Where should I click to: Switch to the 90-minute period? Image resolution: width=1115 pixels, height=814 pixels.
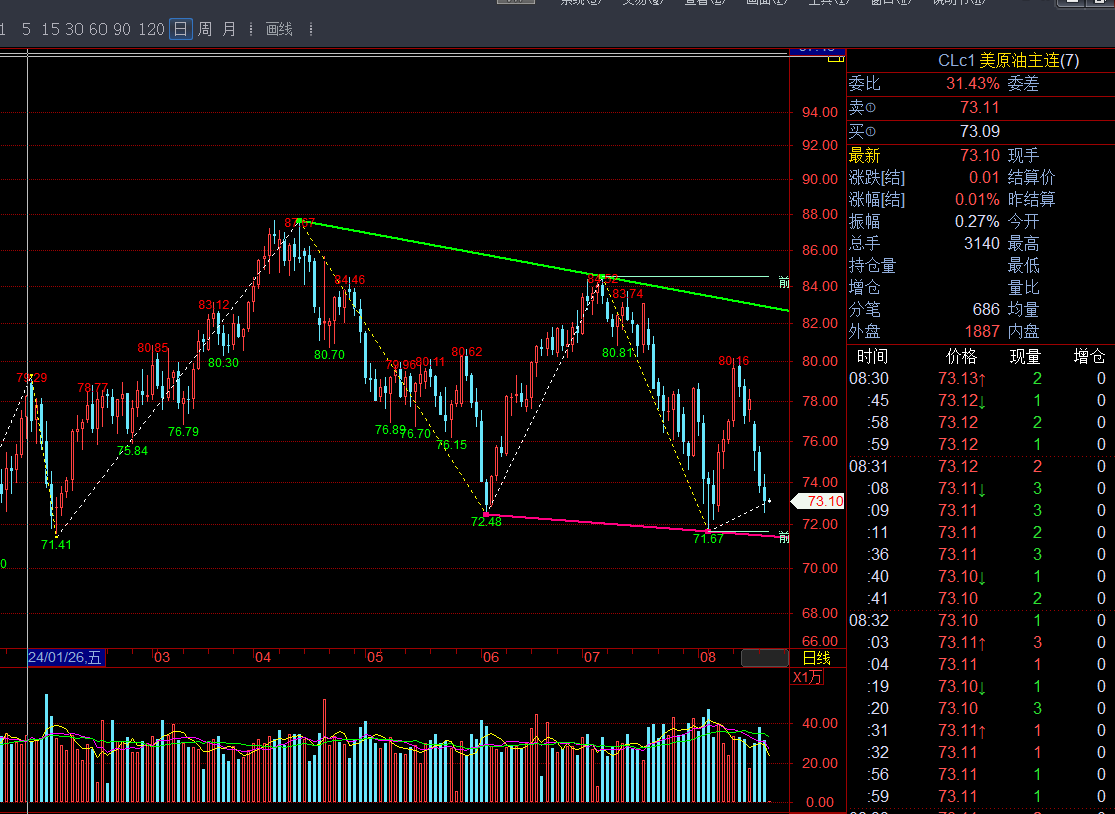(122, 29)
